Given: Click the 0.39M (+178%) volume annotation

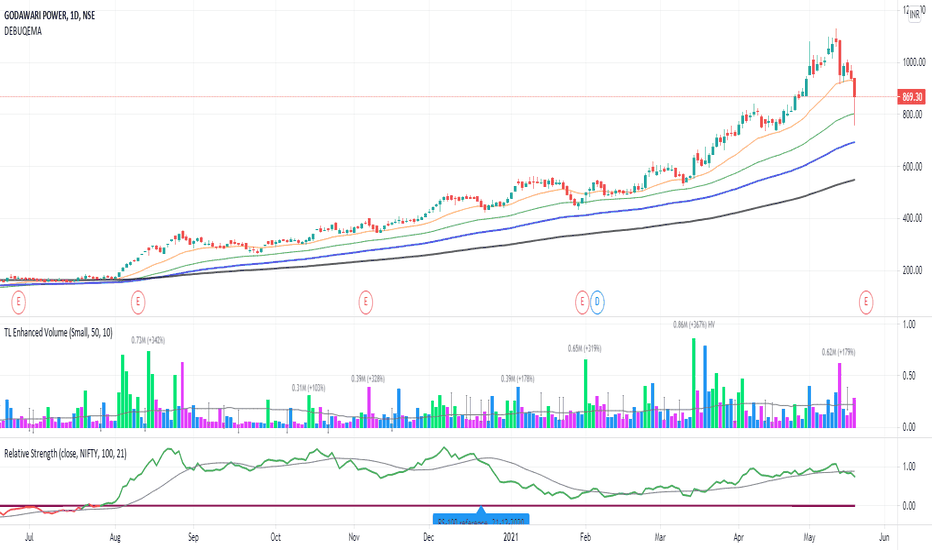Looking at the screenshot, I should (518, 378).
